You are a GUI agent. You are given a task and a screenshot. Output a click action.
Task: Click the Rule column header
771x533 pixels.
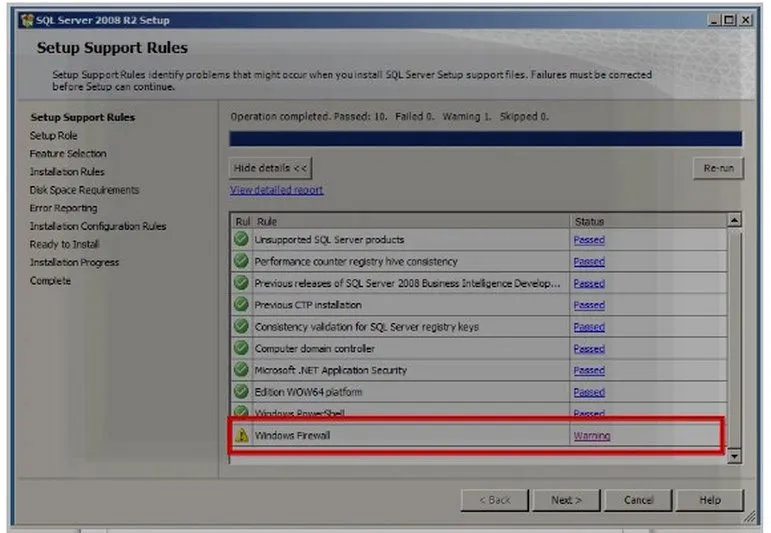(x=411, y=221)
